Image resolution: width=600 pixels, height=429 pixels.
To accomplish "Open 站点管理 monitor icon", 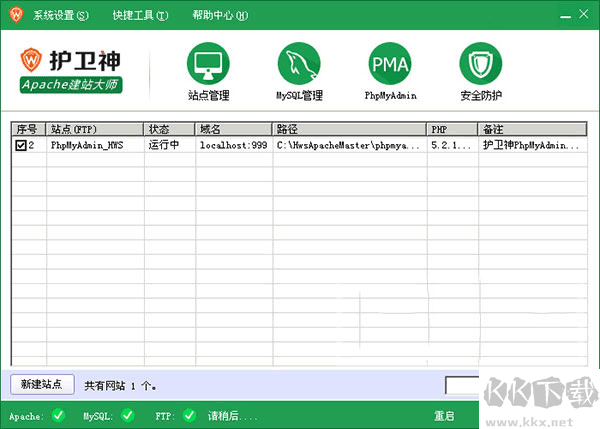I will click(208, 64).
